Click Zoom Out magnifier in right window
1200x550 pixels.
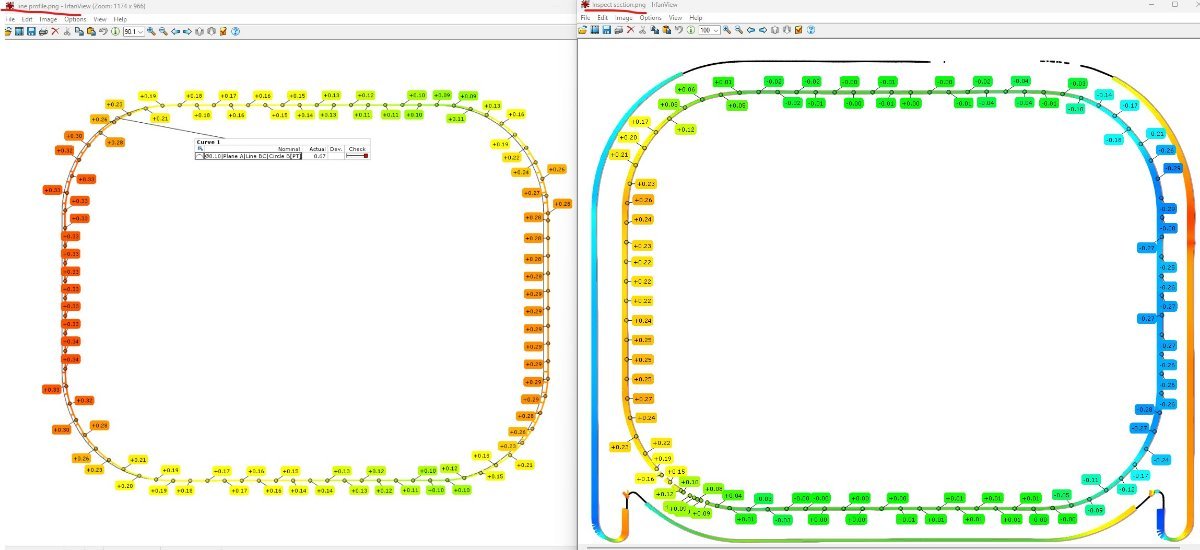(738, 31)
